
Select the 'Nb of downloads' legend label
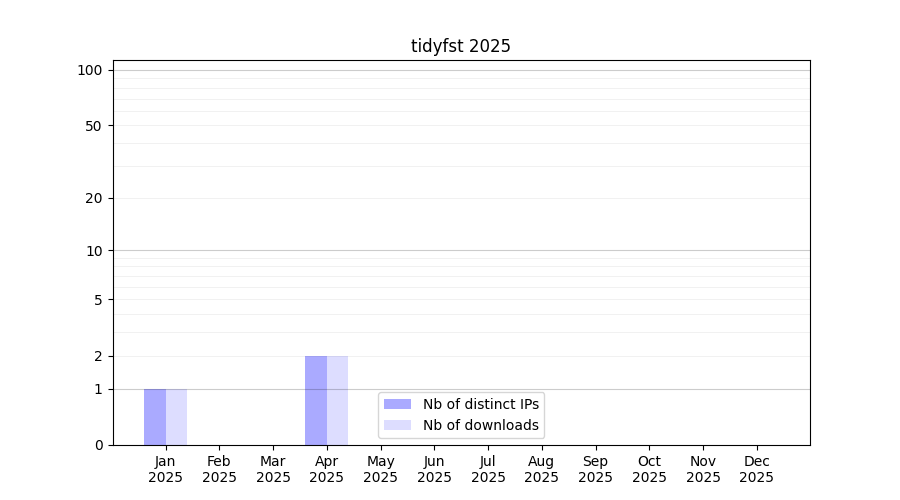pos(480,425)
